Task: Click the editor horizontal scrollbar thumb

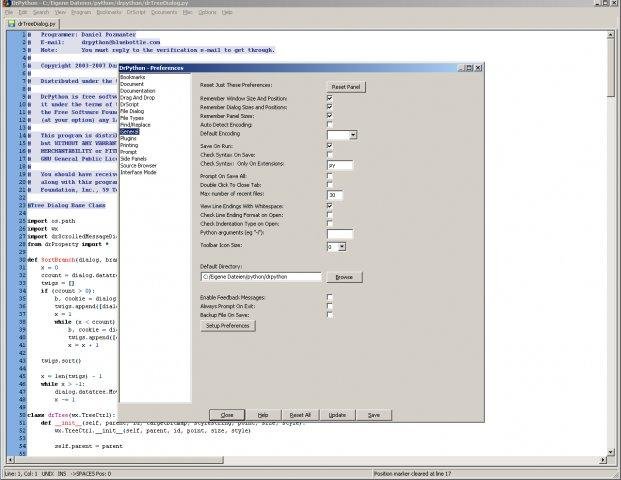Action: tap(119, 460)
